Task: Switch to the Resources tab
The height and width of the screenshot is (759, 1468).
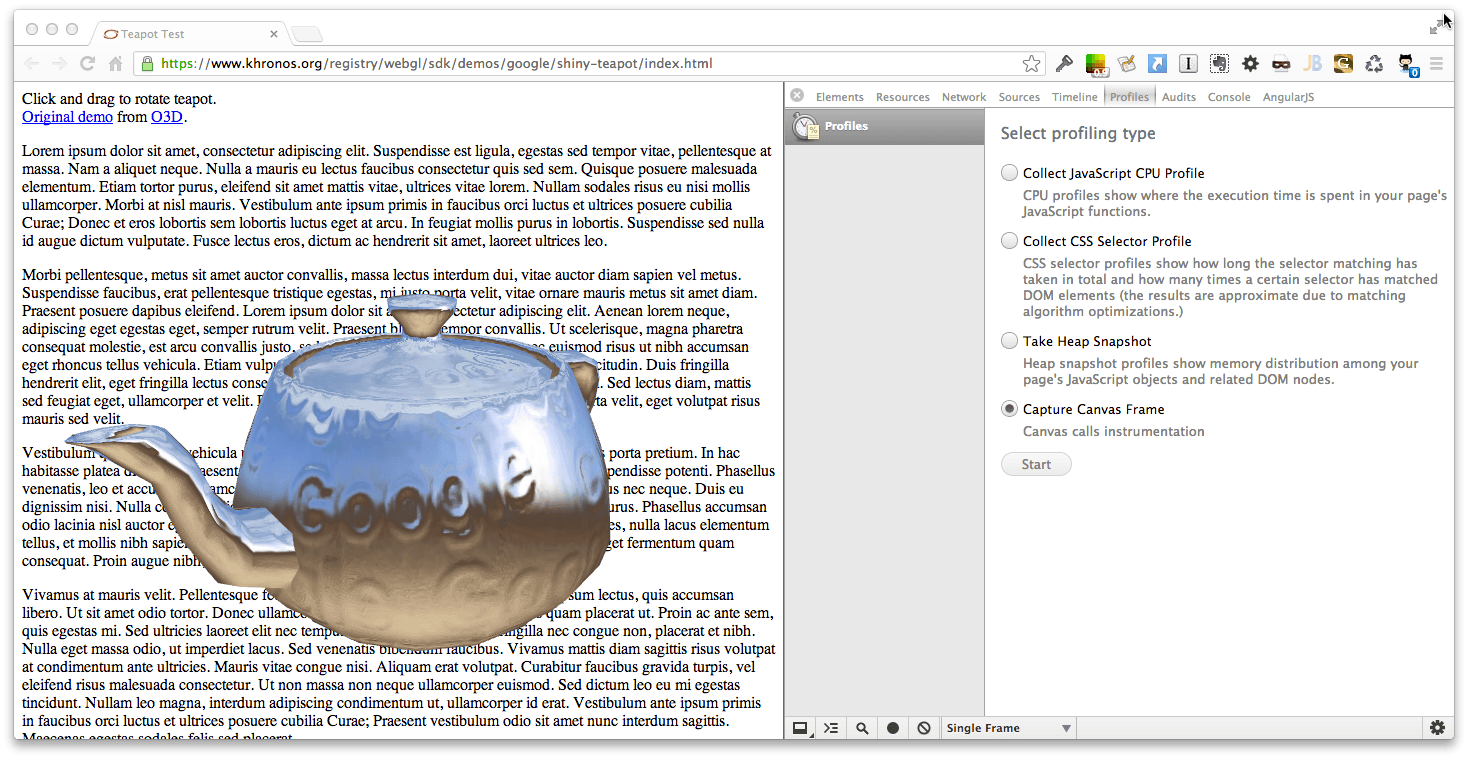Action: click(x=903, y=97)
